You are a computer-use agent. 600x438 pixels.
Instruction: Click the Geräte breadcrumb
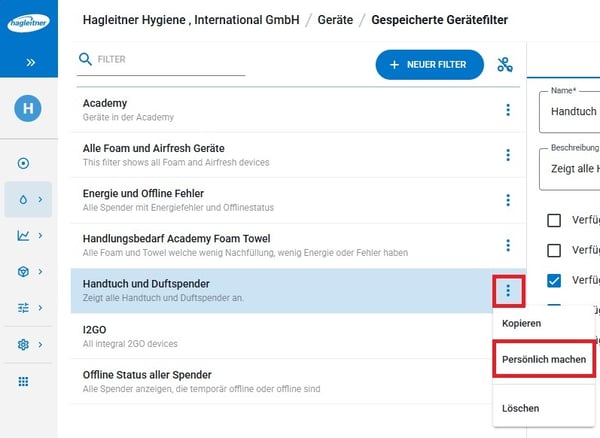335,20
